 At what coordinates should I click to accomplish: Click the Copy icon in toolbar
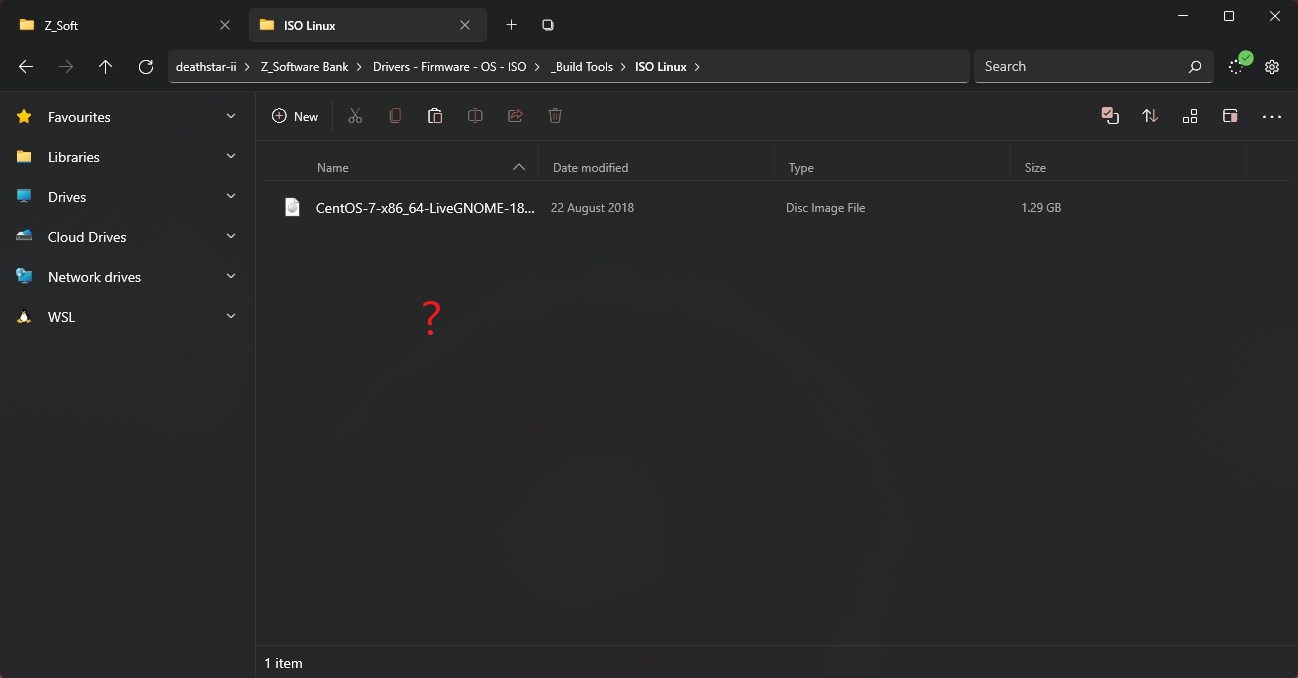(395, 116)
